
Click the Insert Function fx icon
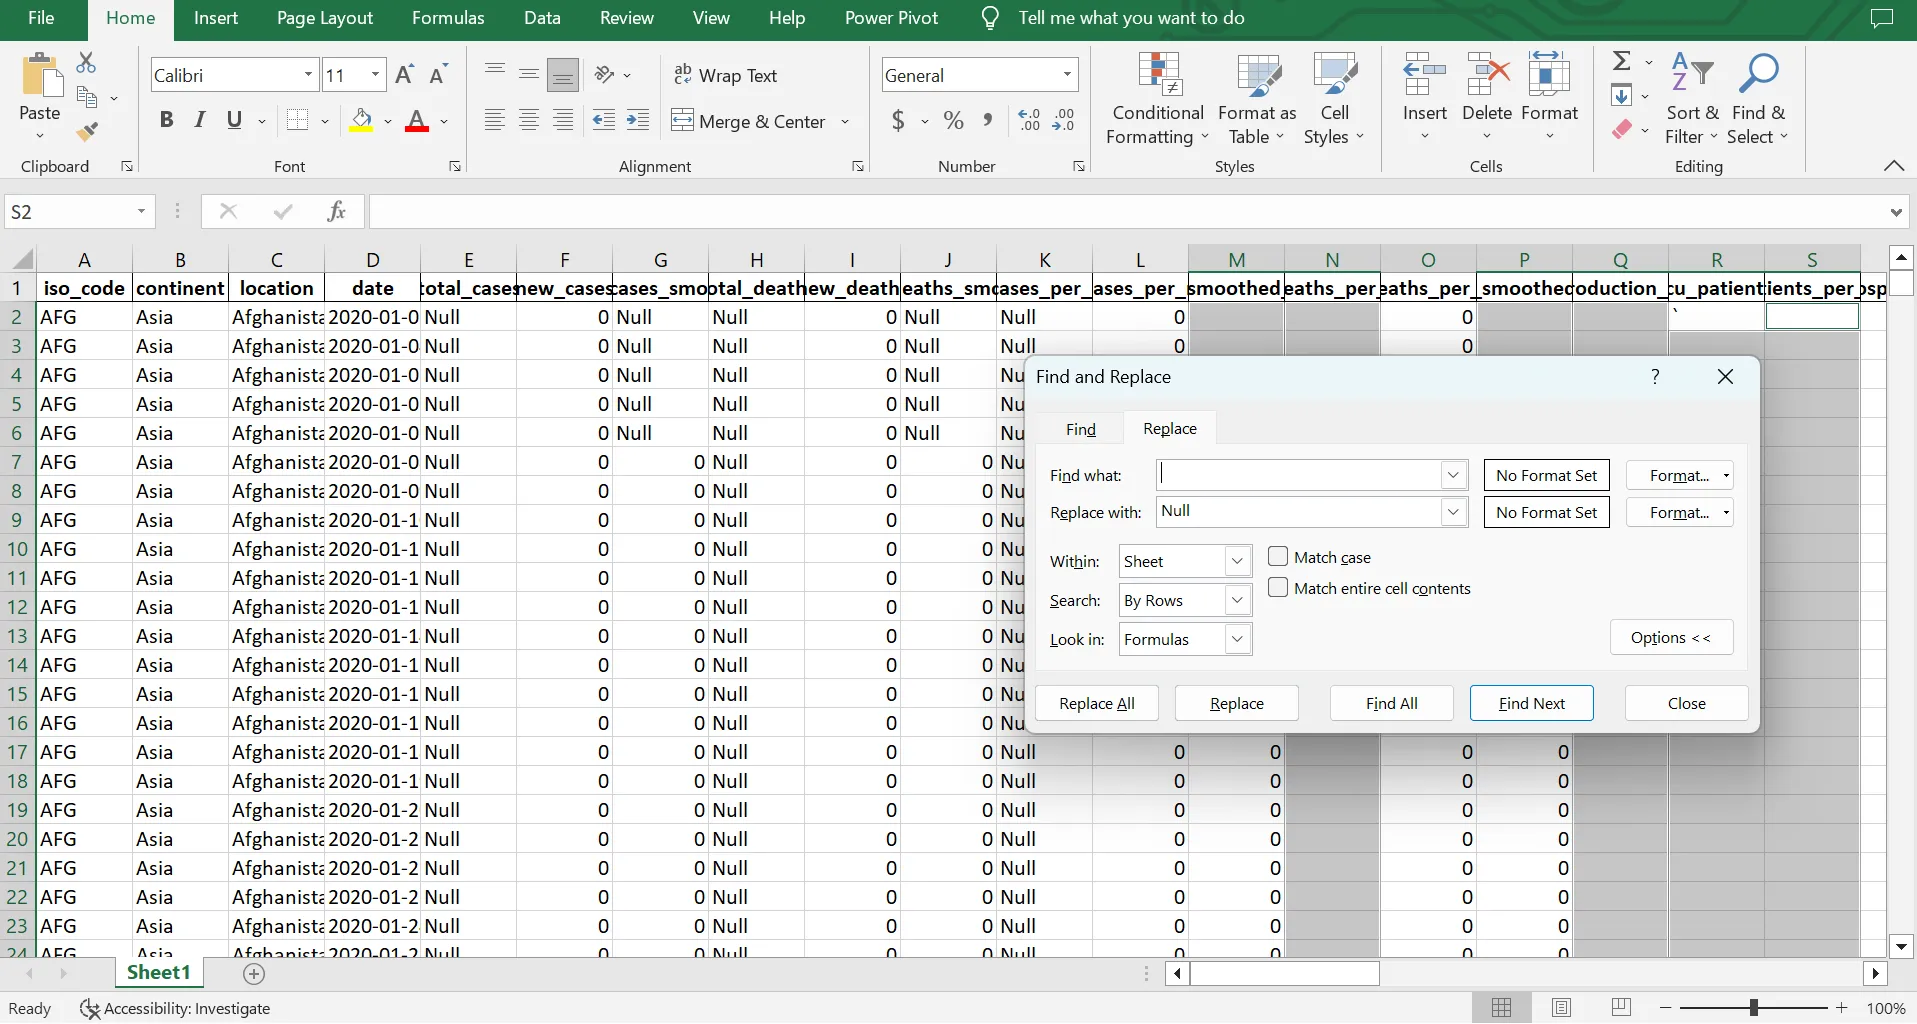point(337,211)
